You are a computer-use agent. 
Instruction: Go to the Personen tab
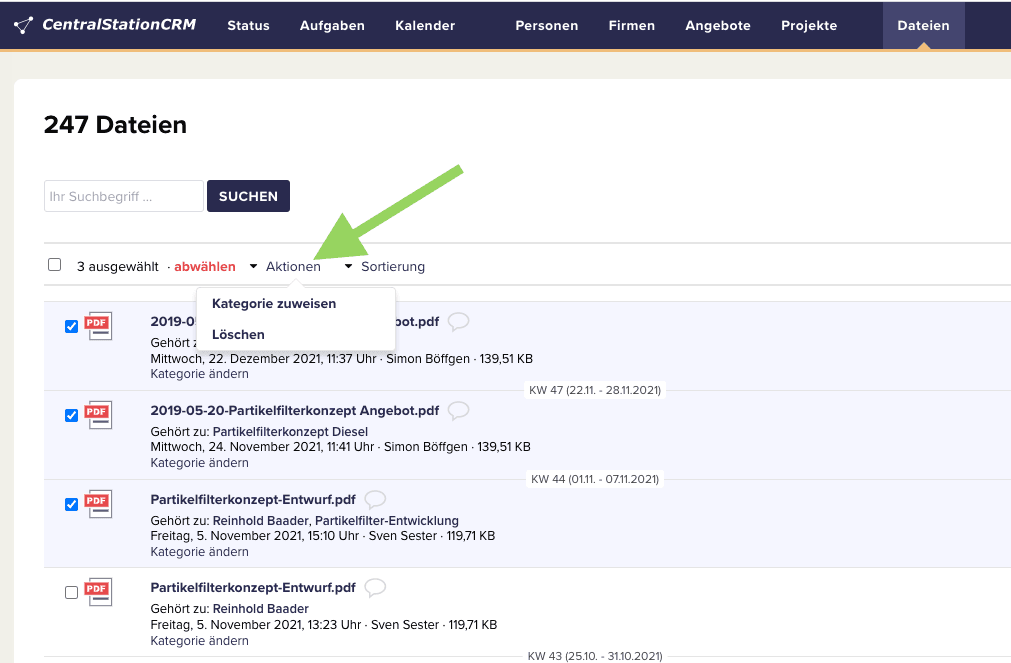546,26
